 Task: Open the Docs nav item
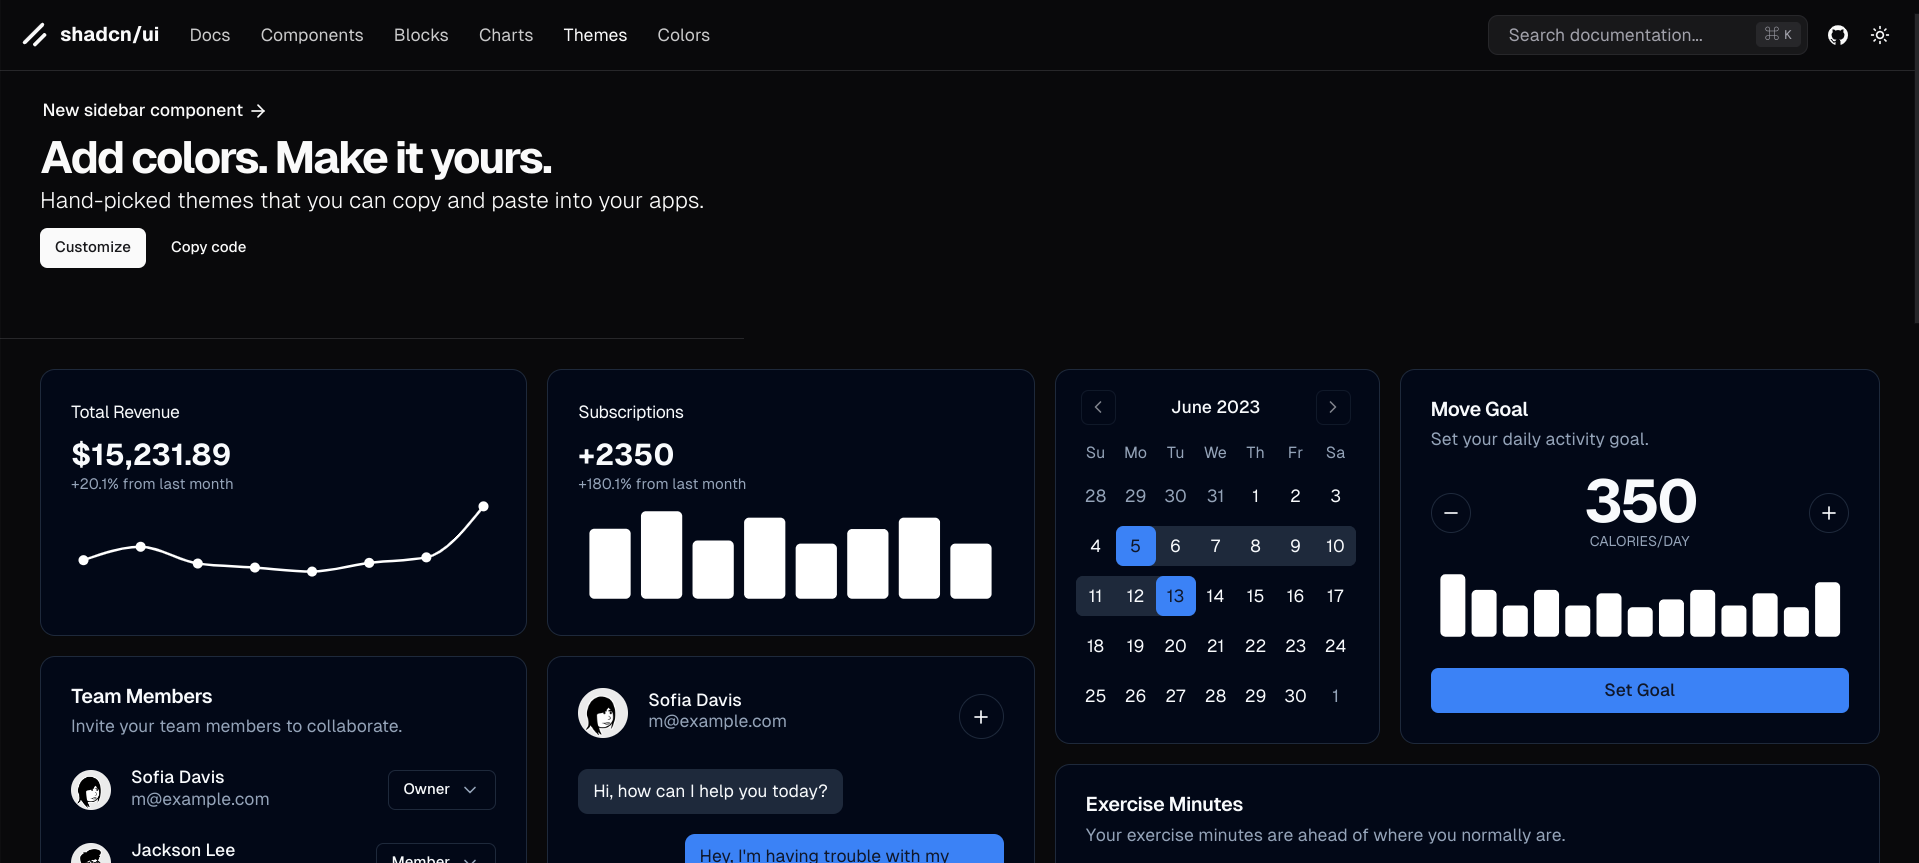(x=210, y=35)
